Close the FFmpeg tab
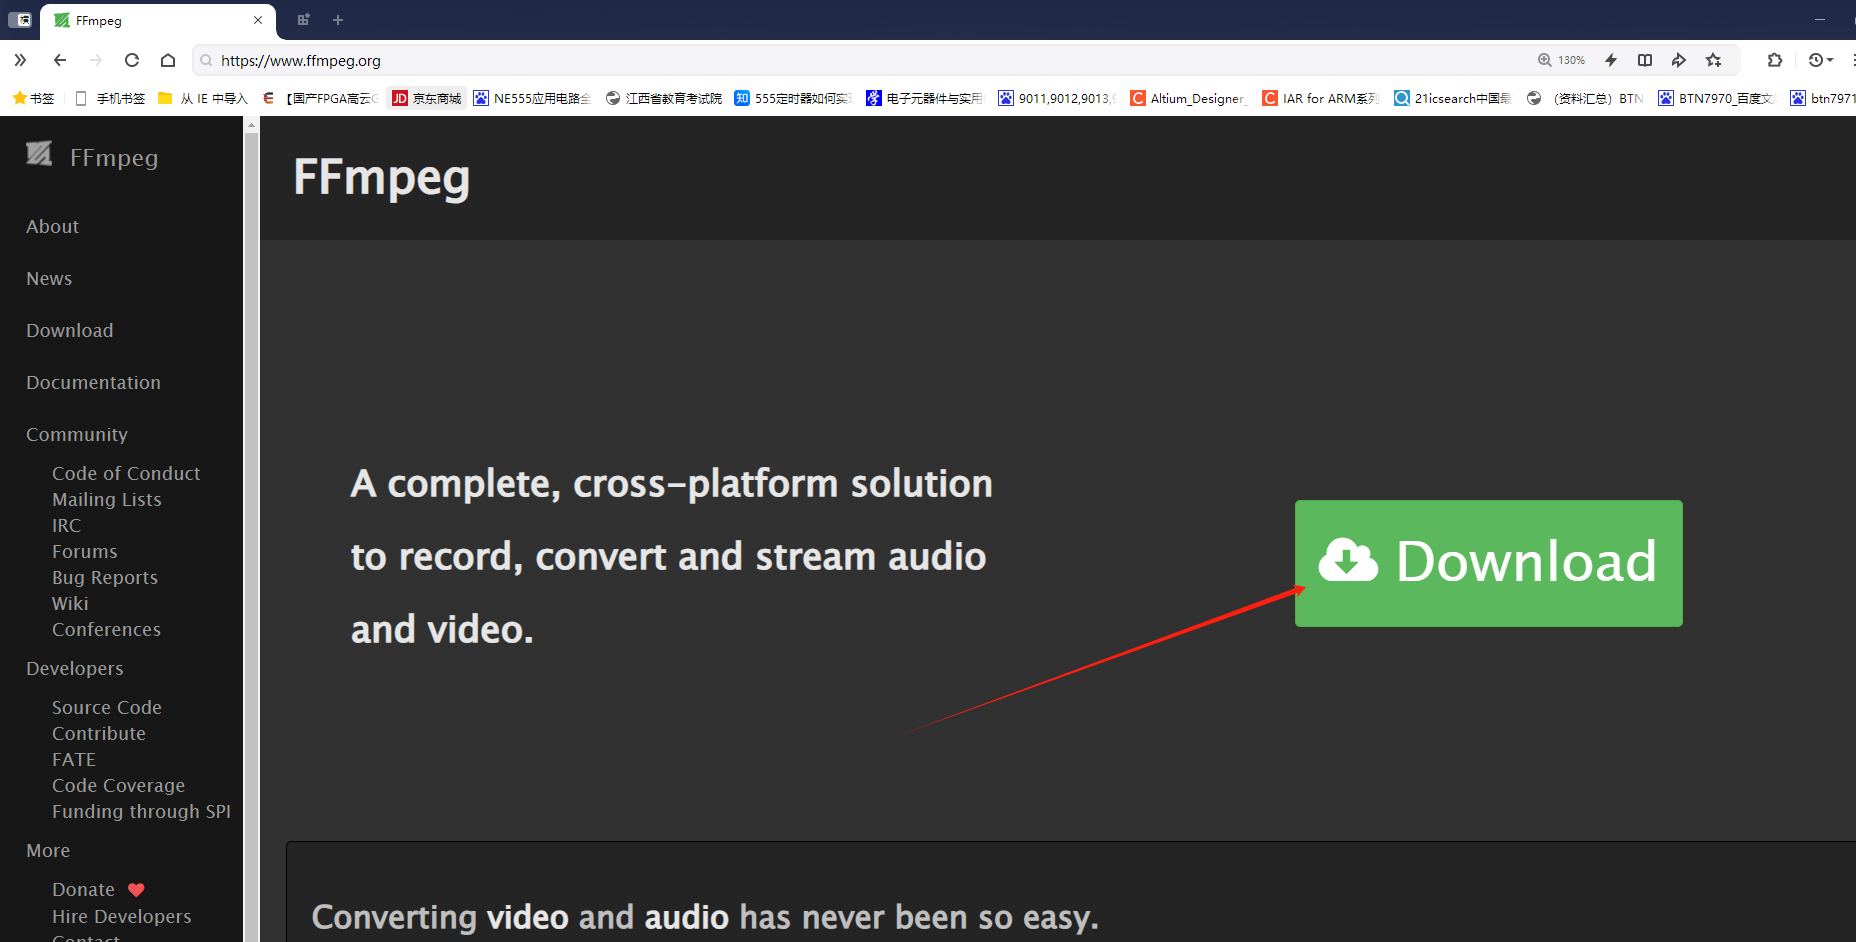Screen dimensions: 1856x942 pos(258,20)
